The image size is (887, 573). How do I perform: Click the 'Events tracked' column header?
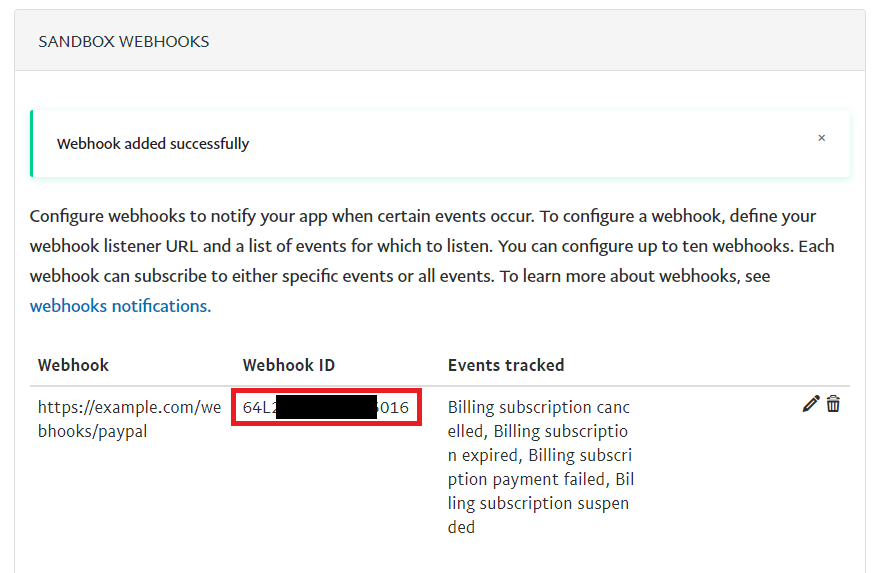click(x=506, y=365)
